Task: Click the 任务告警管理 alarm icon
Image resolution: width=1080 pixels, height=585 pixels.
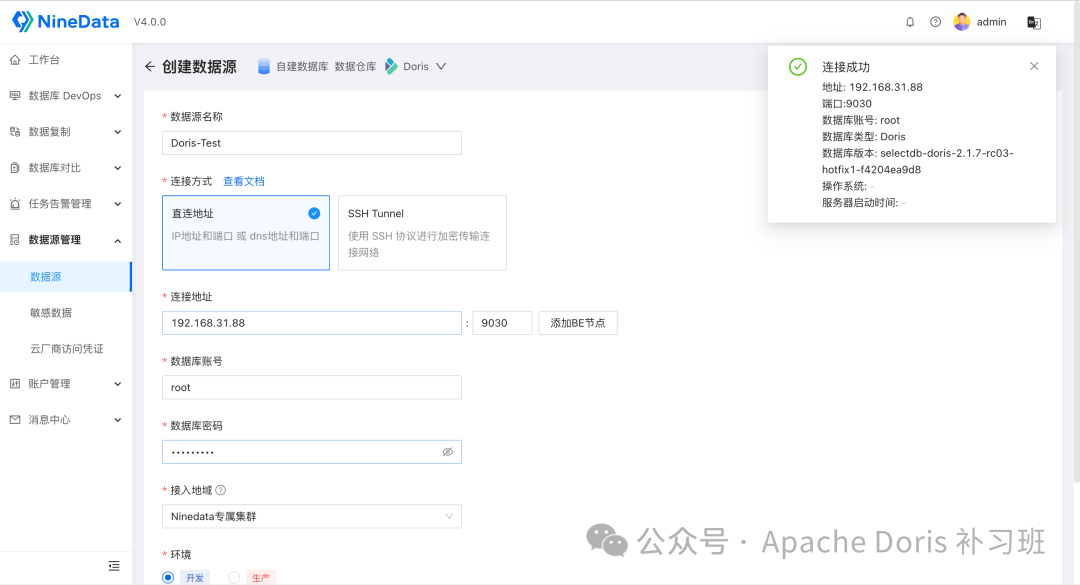Action: pyautogui.click(x=15, y=204)
